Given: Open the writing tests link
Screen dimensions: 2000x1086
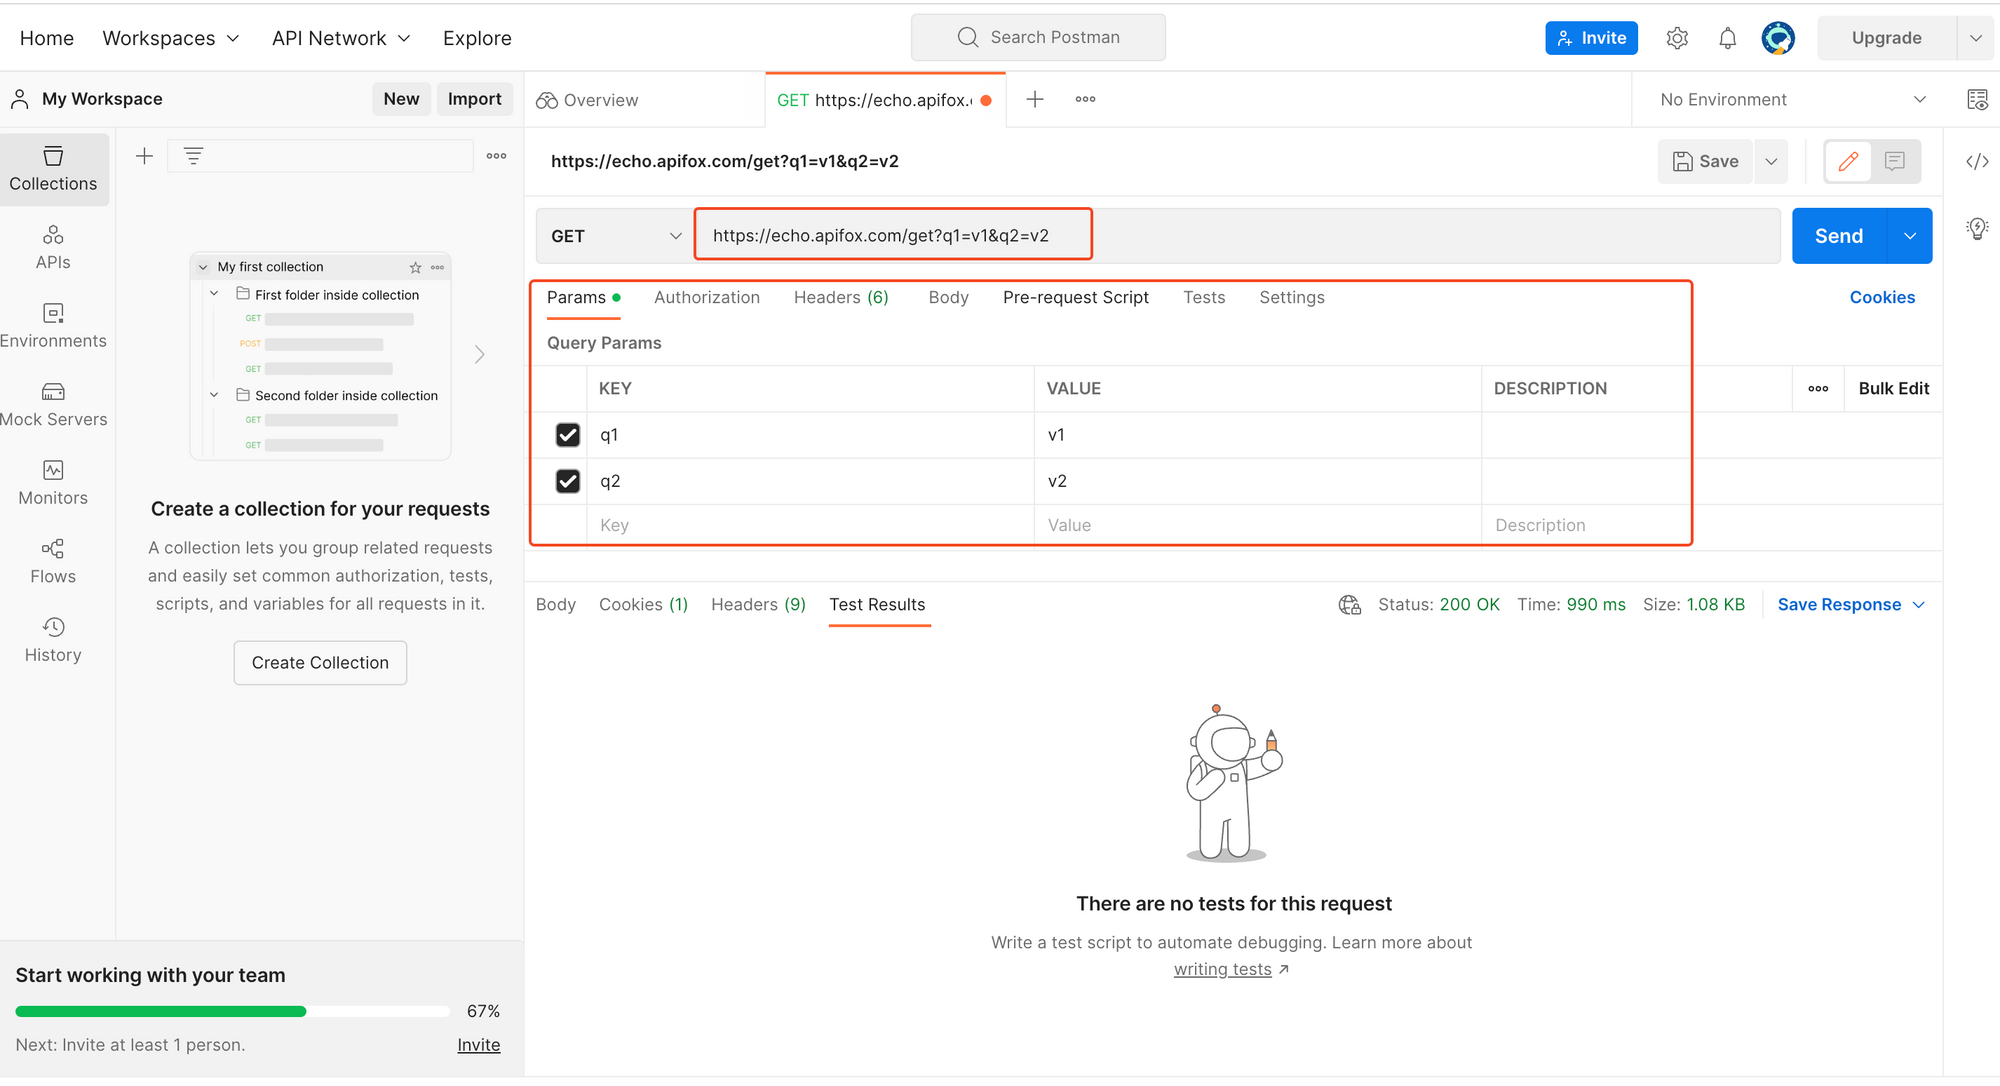Looking at the screenshot, I should [1222, 969].
